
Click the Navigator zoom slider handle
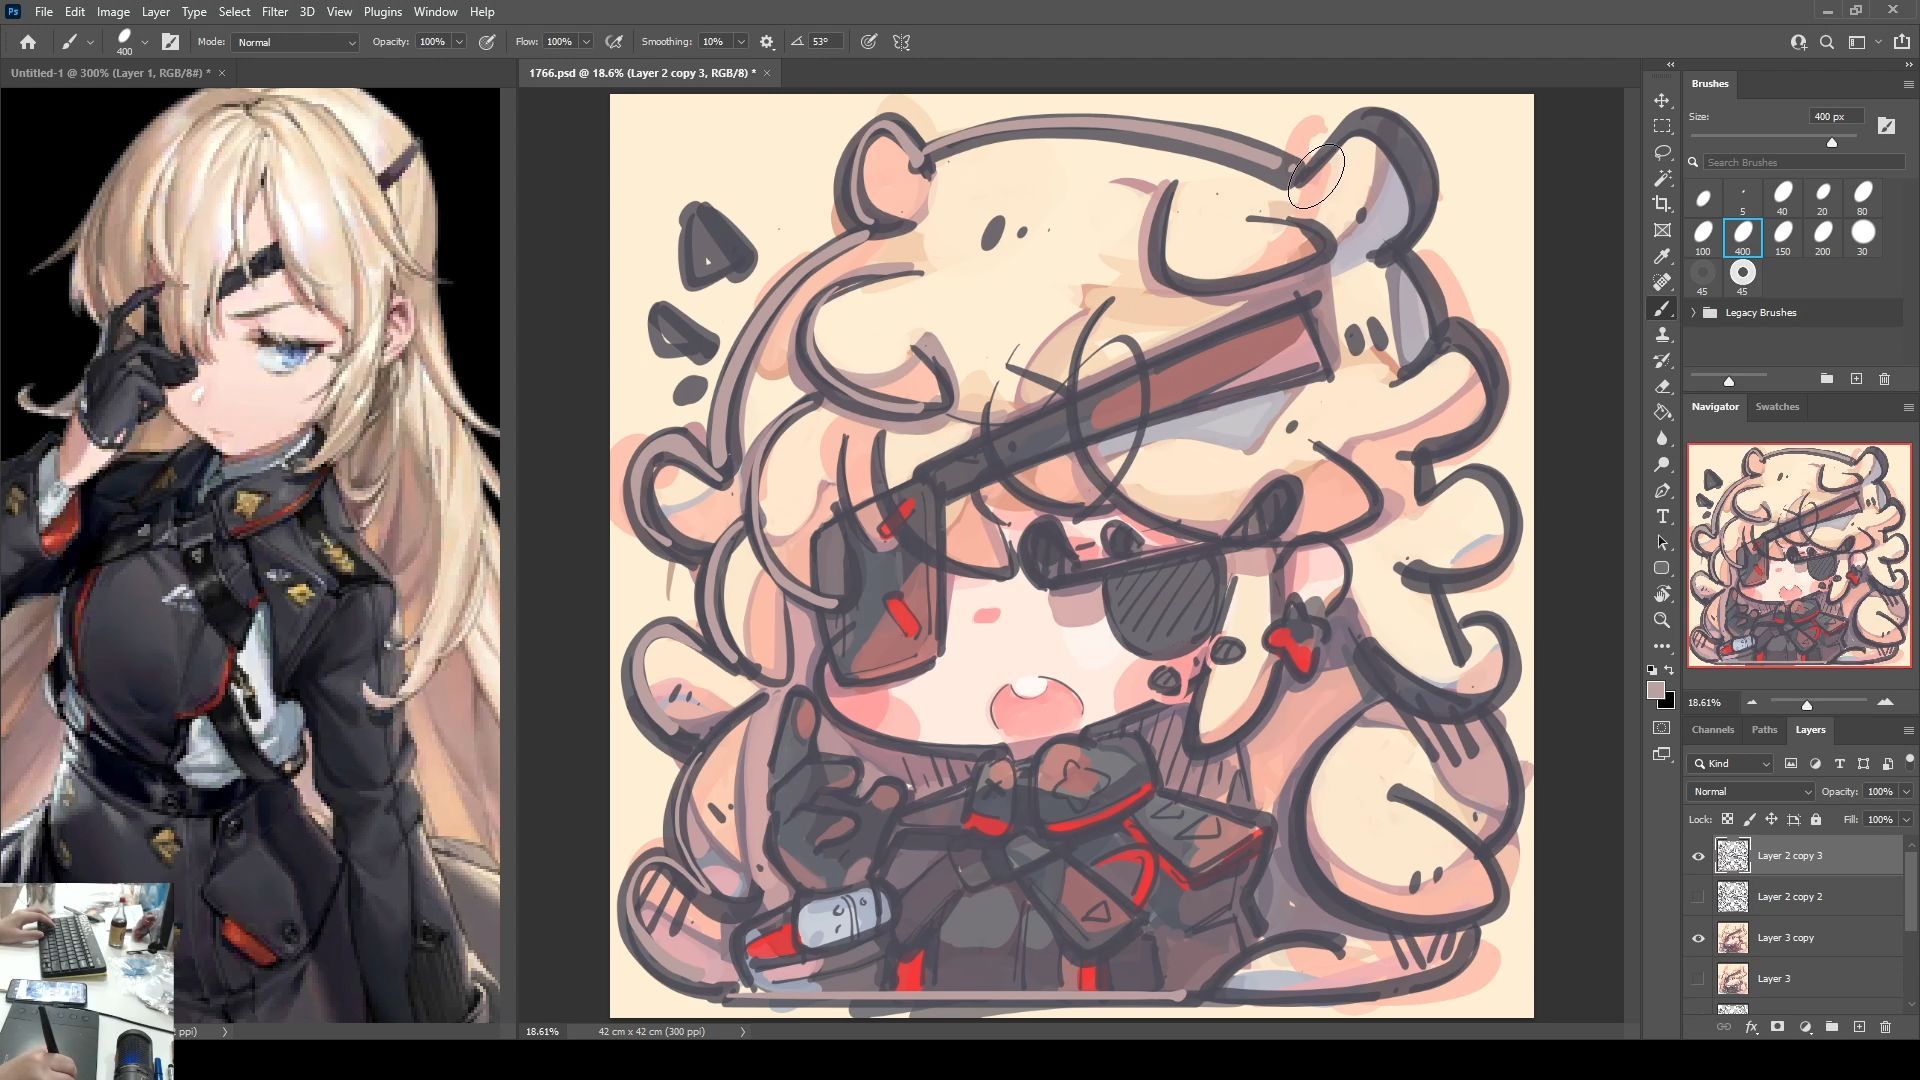click(1807, 705)
